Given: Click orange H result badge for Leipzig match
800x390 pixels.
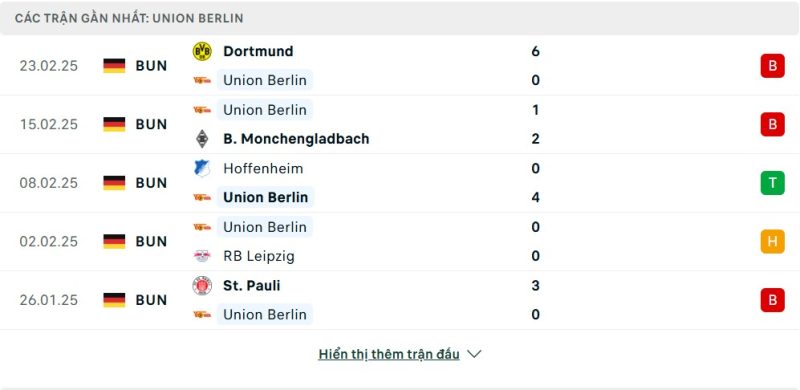Looking at the screenshot, I should point(772,241).
